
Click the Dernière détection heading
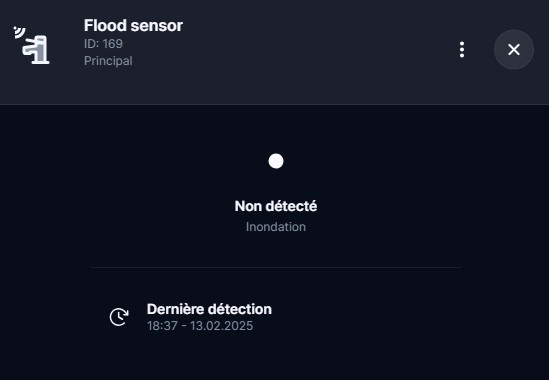point(209,309)
